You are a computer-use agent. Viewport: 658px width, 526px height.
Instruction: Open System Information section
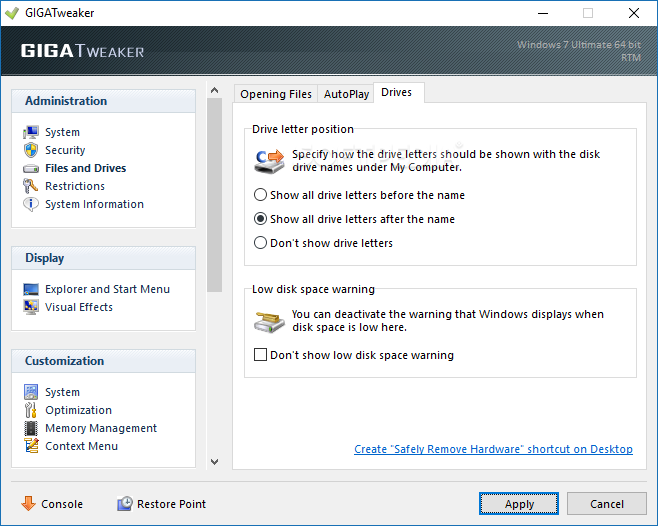point(94,204)
